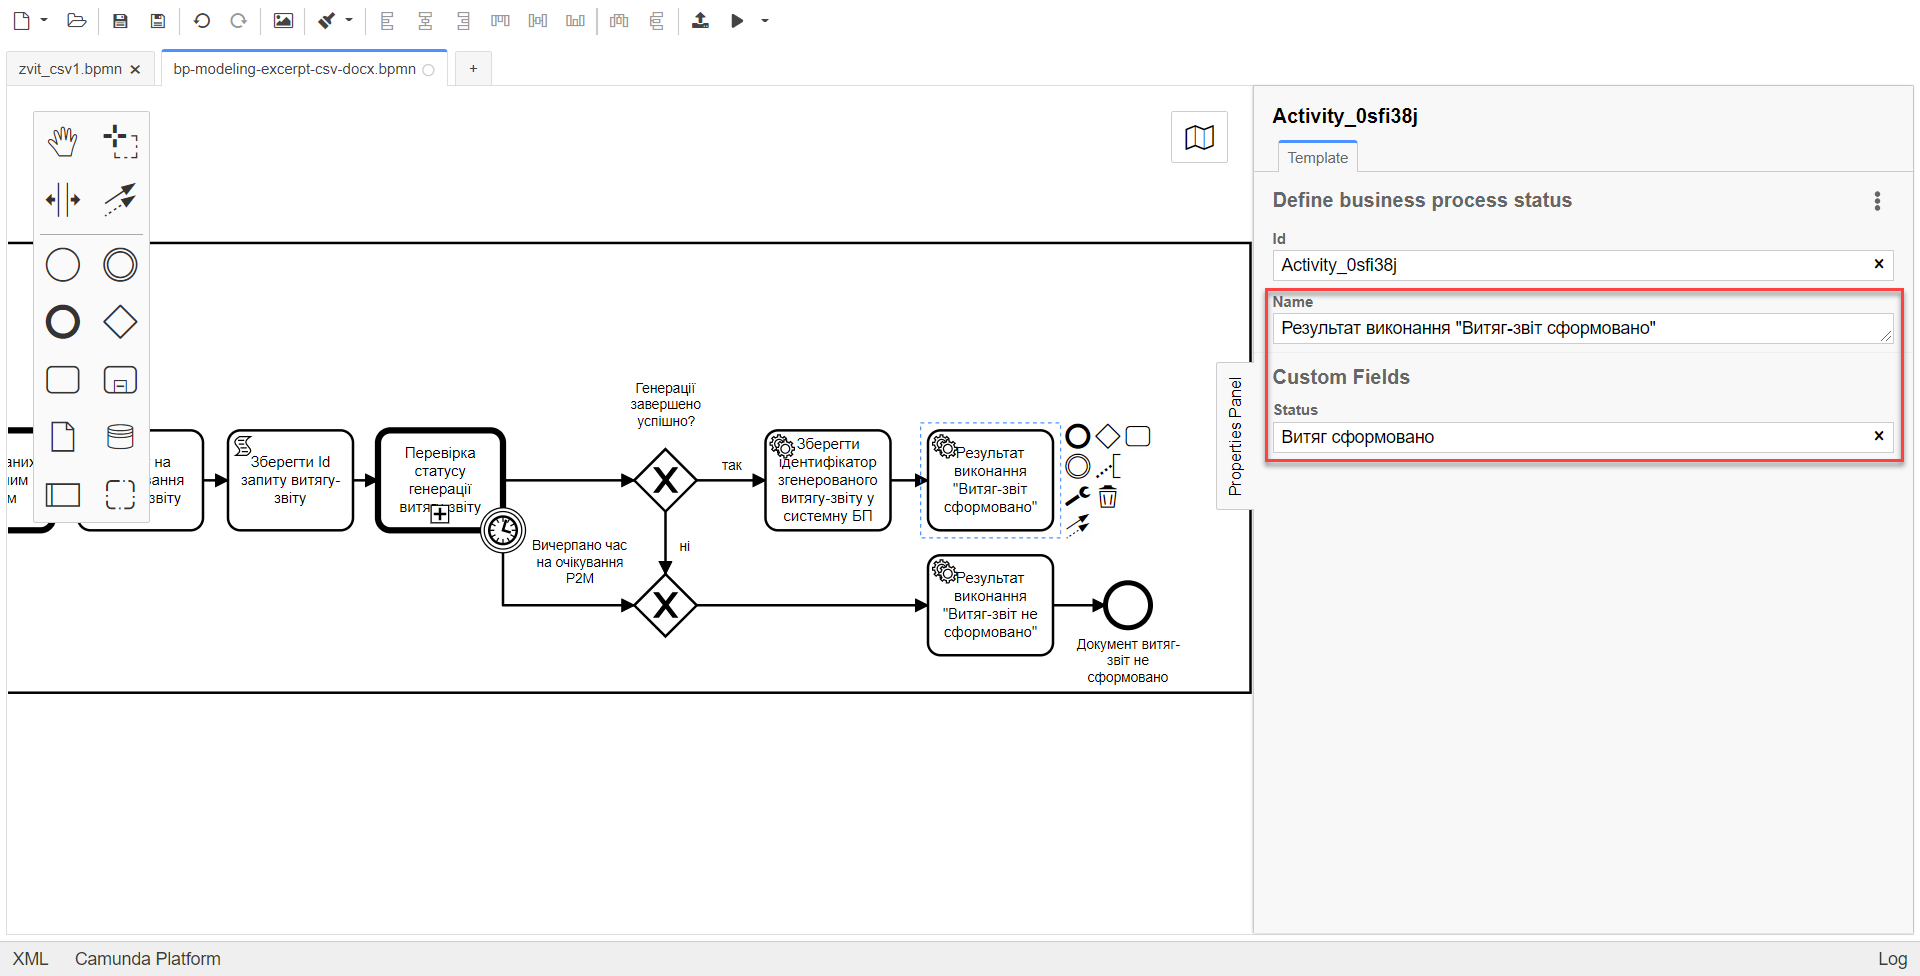The width and height of the screenshot is (1920, 976).
Task: Append end event from context pad
Action: pos(1078,436)
